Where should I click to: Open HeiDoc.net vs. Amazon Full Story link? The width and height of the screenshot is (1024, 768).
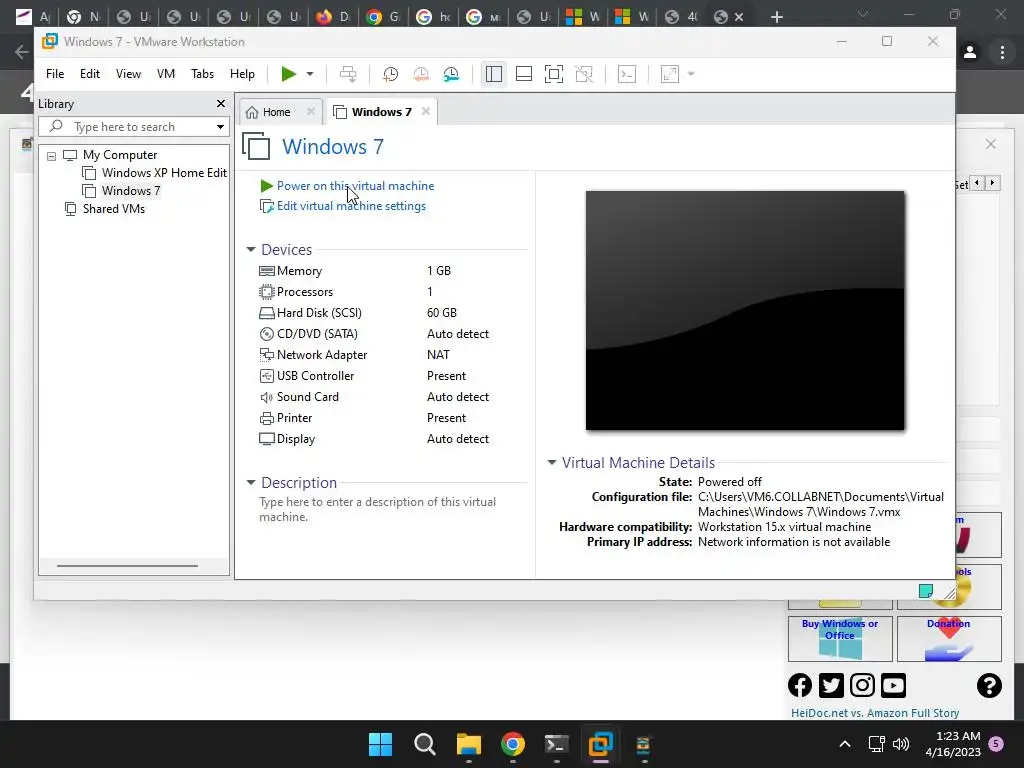click(875, 713)
